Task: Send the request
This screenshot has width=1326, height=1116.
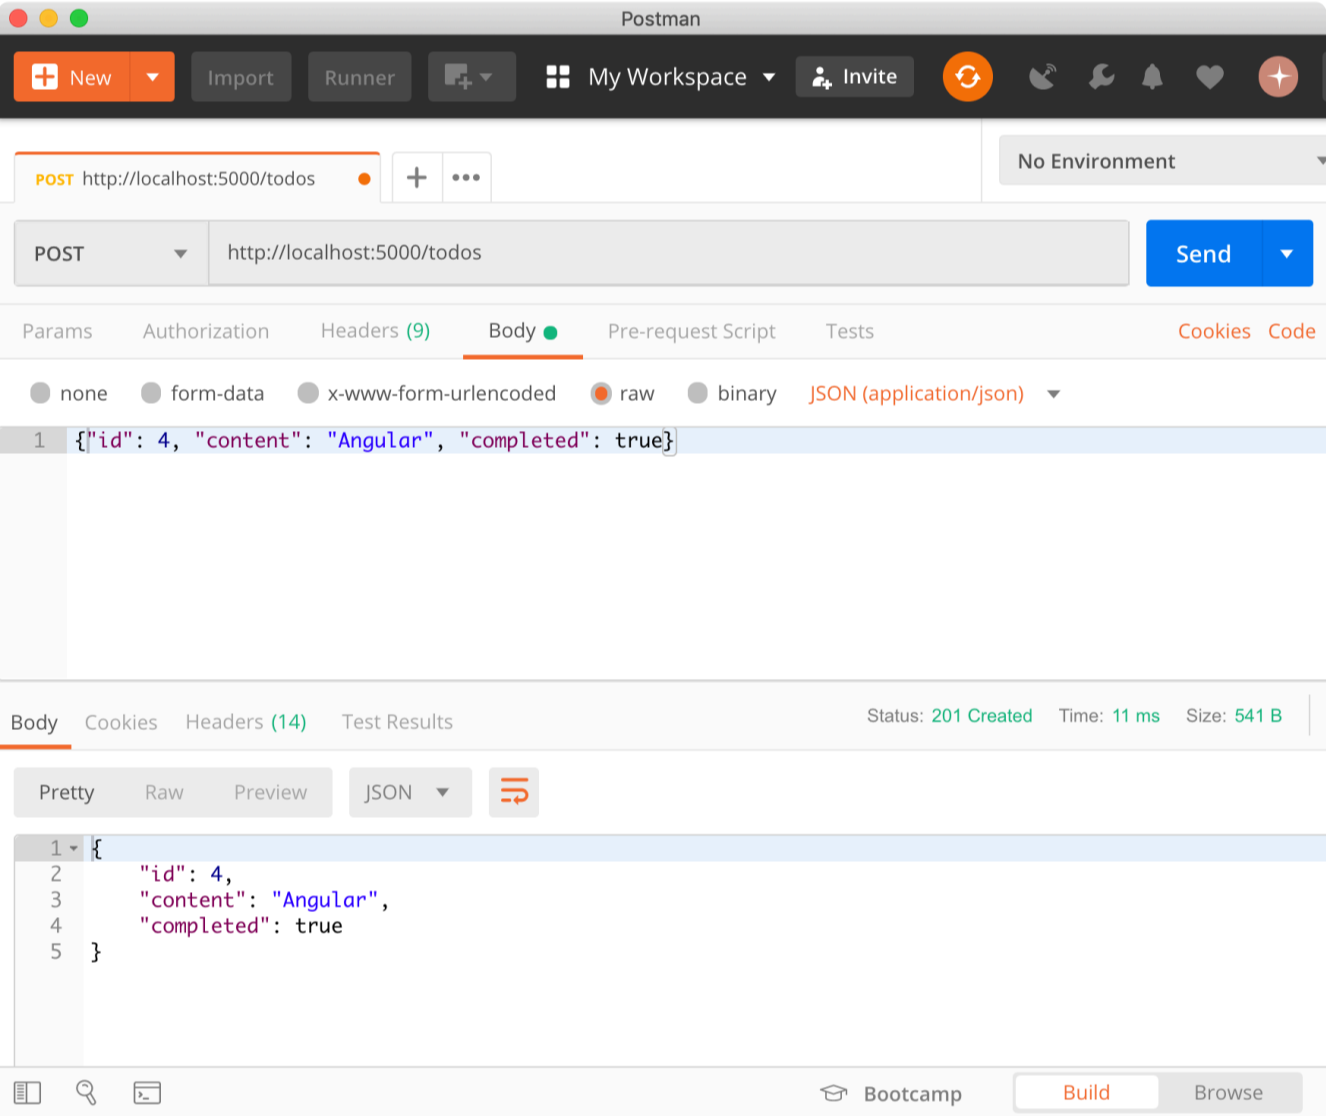Action: pos(1204,253)
